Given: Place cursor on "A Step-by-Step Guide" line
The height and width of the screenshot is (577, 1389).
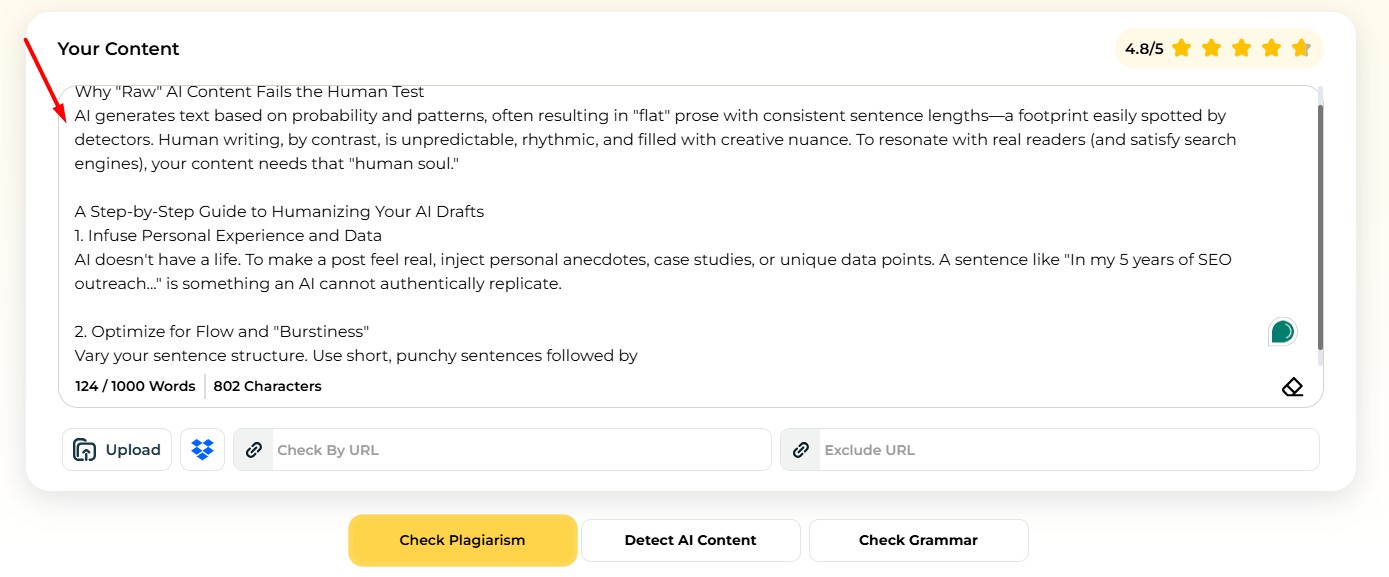Looking at the screenshot, I should 279,212.
